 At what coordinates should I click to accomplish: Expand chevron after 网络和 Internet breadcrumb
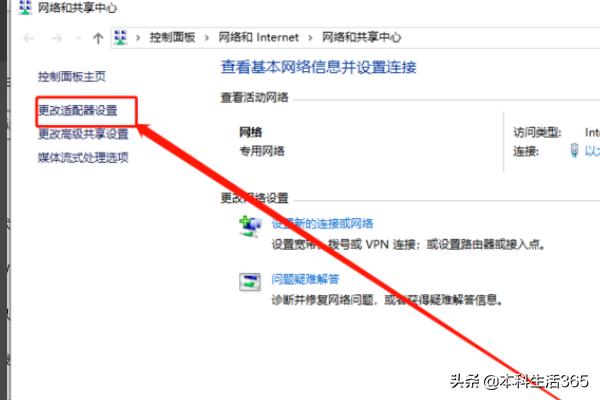(x=310, y=38)
